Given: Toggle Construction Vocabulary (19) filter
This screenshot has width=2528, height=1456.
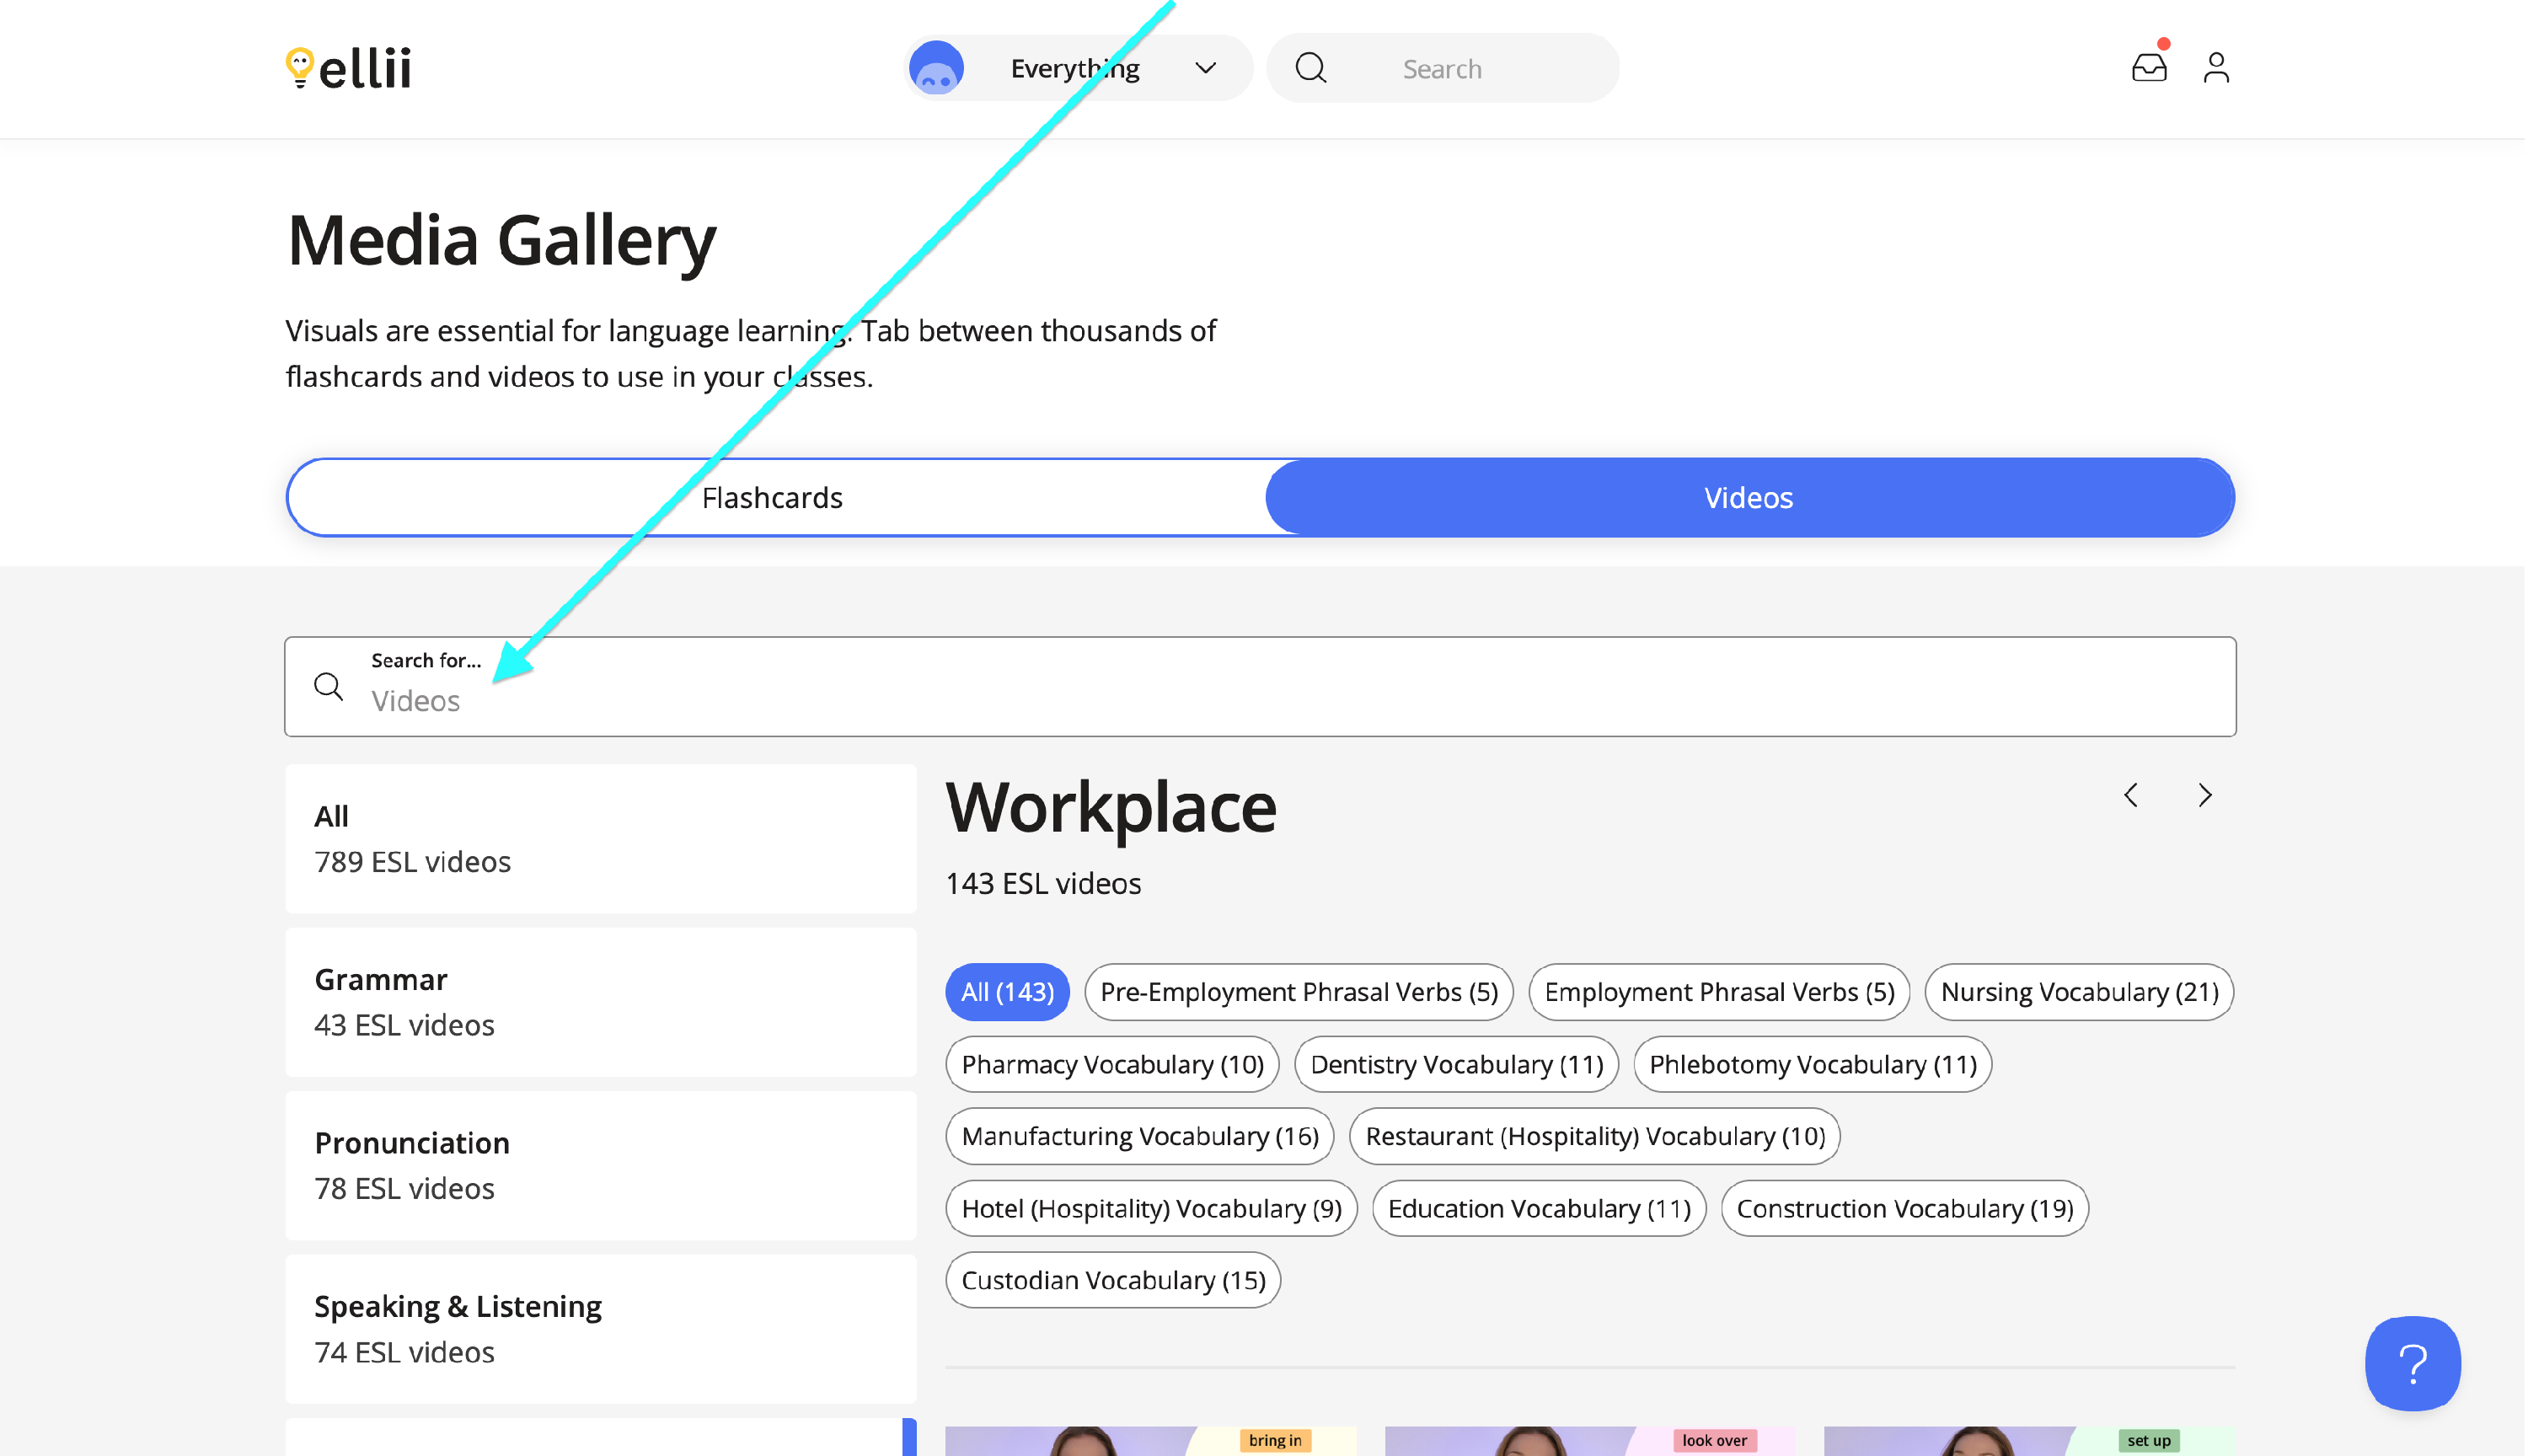Looking at the screenshot, I should tap(1906, 1209).
